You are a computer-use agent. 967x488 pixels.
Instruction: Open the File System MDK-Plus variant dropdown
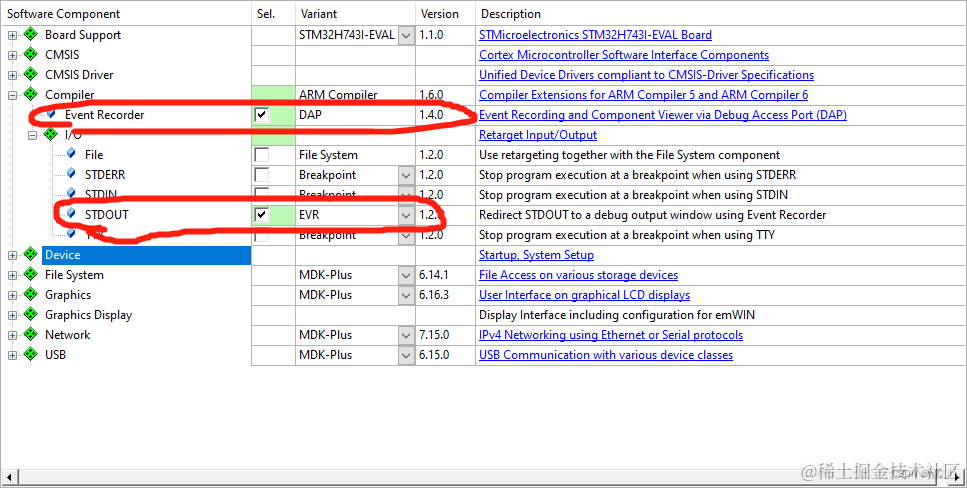click(x=406, y=275)
